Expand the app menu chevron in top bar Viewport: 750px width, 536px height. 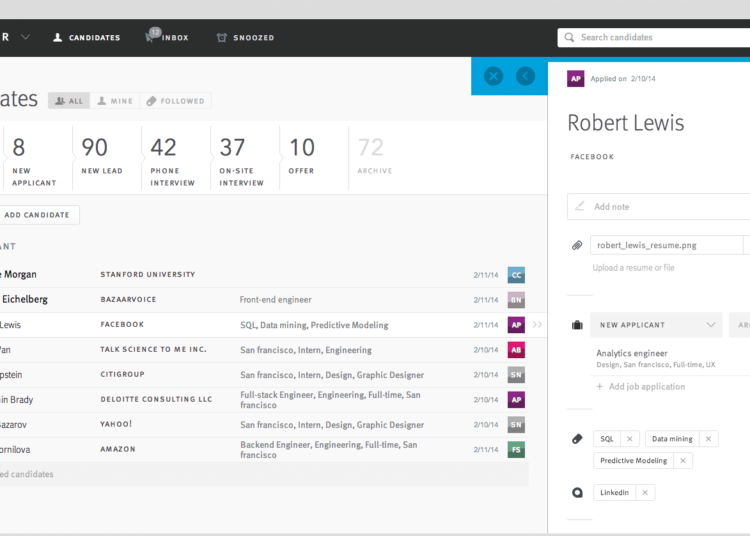[x=25, y=37]
